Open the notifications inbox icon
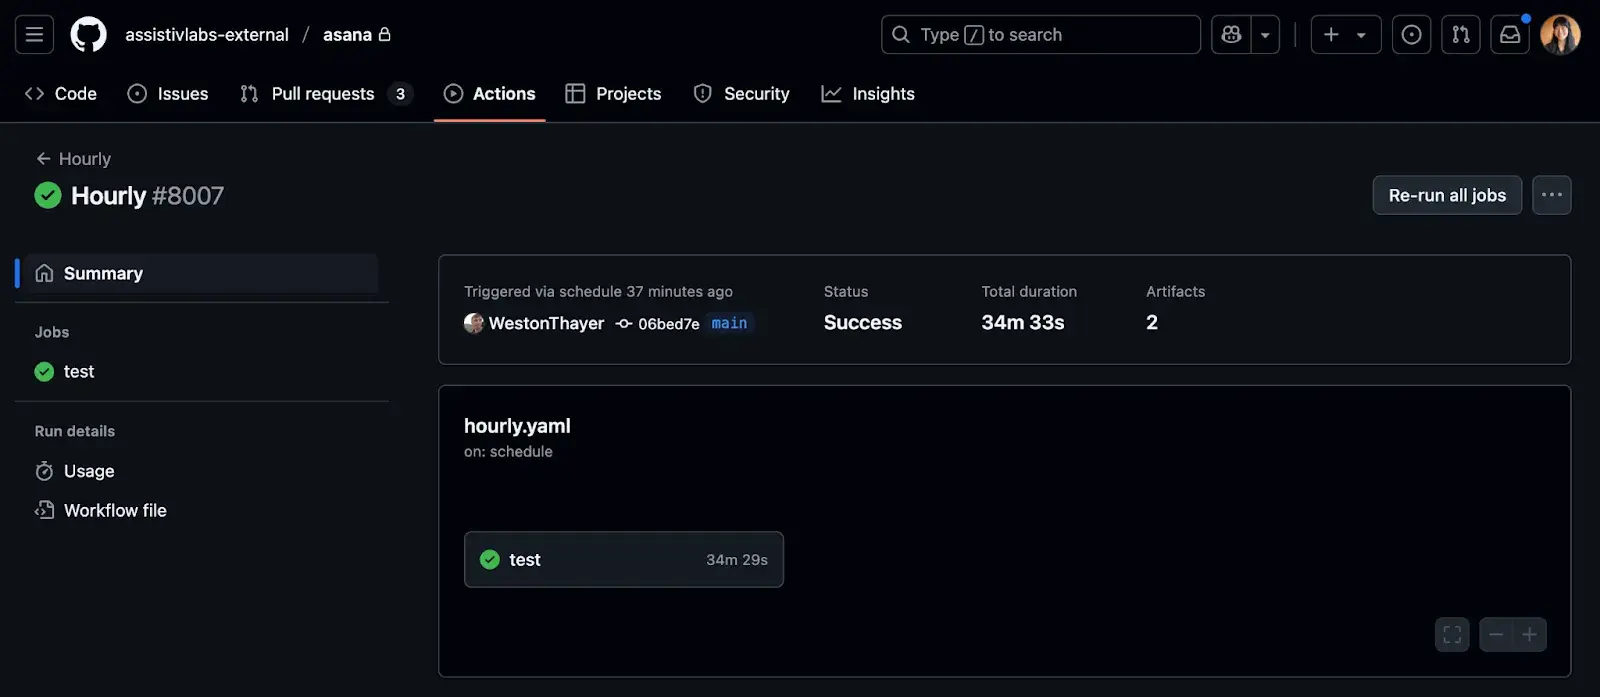The image size is (1600, 697). pos(1510,35)
